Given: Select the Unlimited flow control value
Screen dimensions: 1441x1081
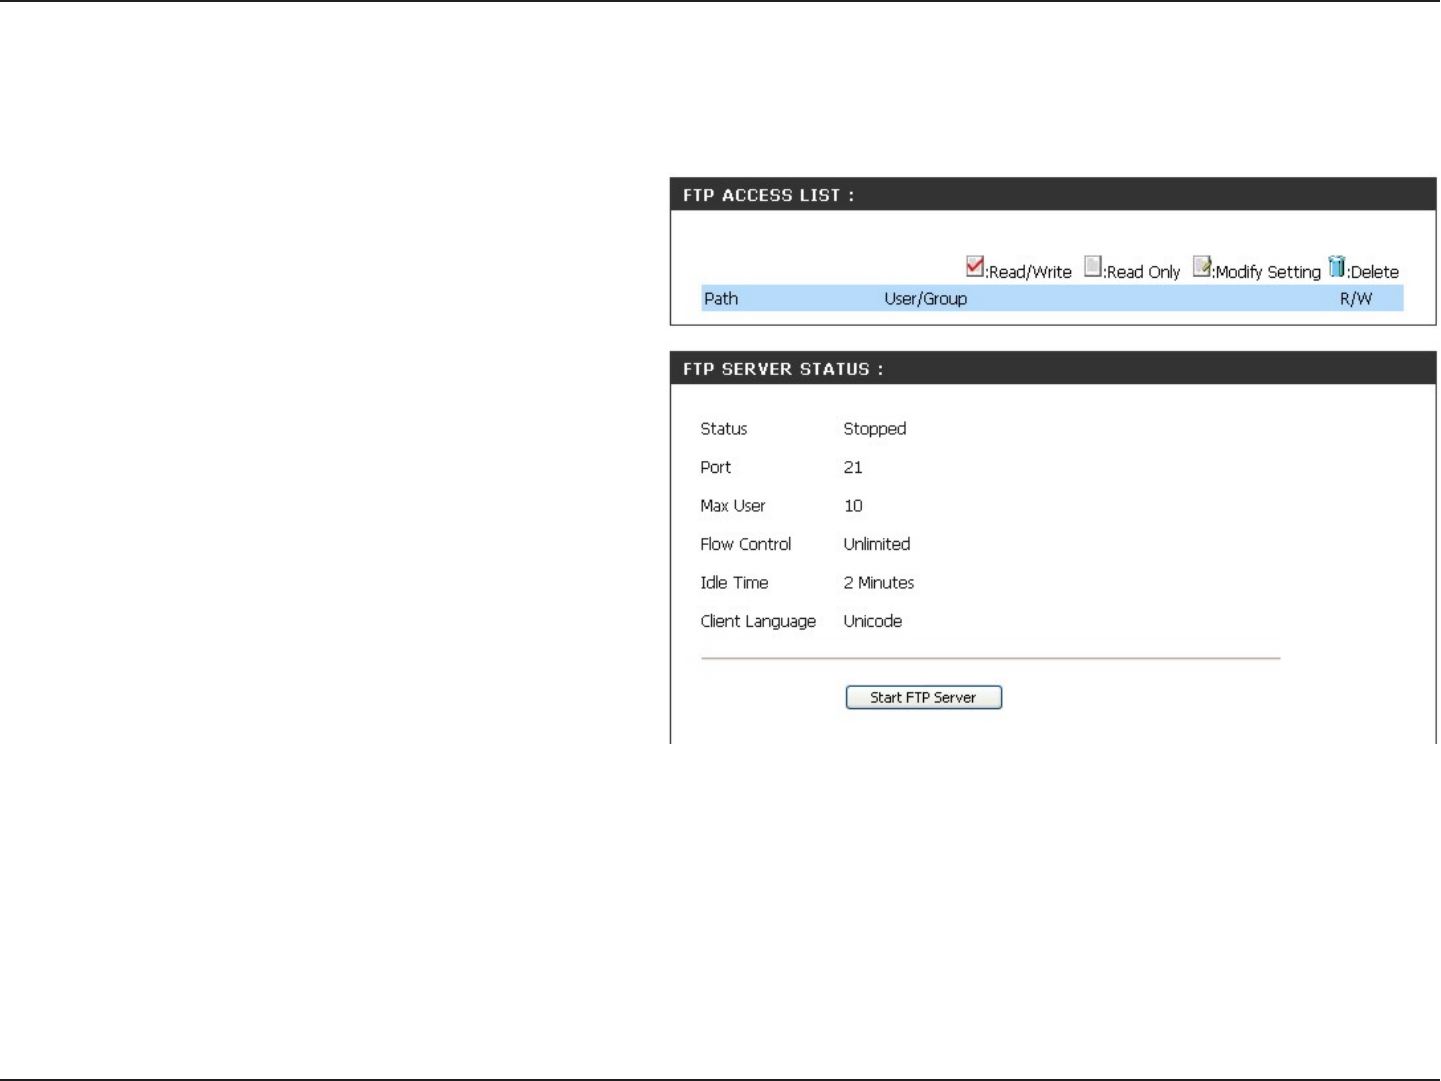Looking at the screenshot, I should click(877, 544).
